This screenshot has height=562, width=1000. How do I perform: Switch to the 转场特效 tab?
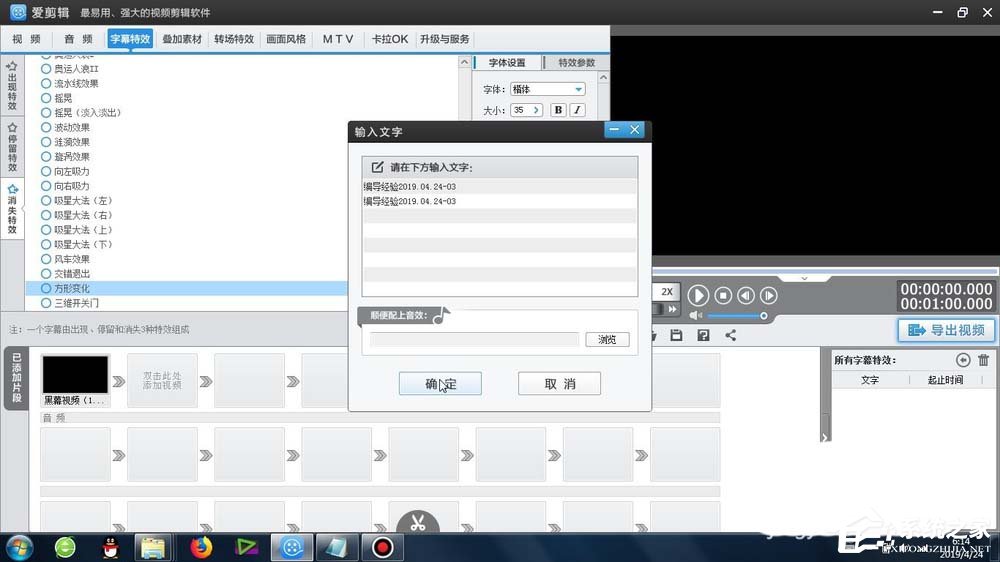[x=234, y=39]
